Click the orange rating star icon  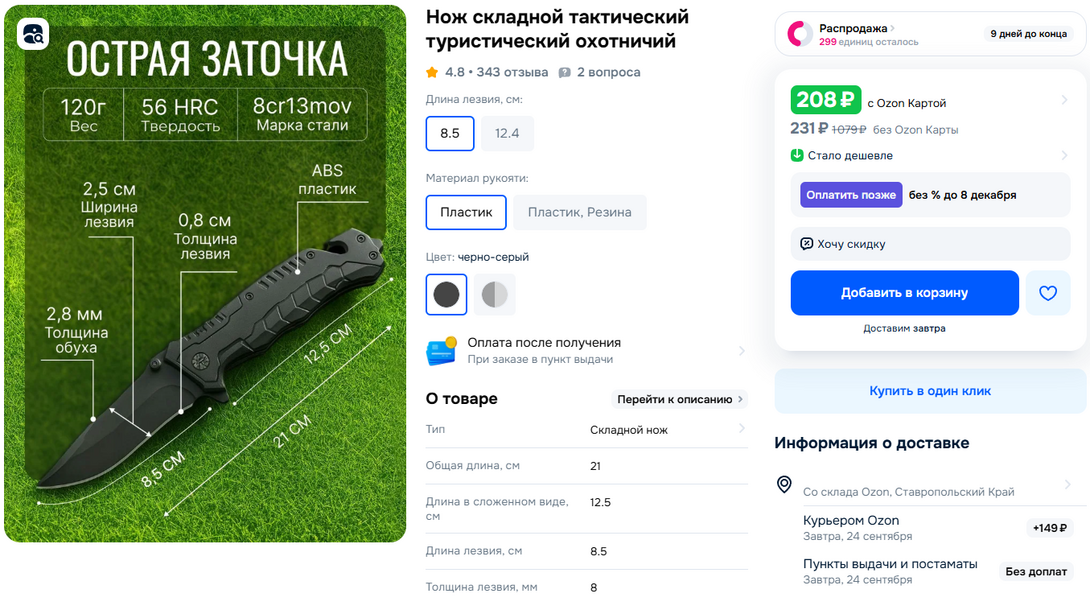pyautogui.click(x=432, y=72)
